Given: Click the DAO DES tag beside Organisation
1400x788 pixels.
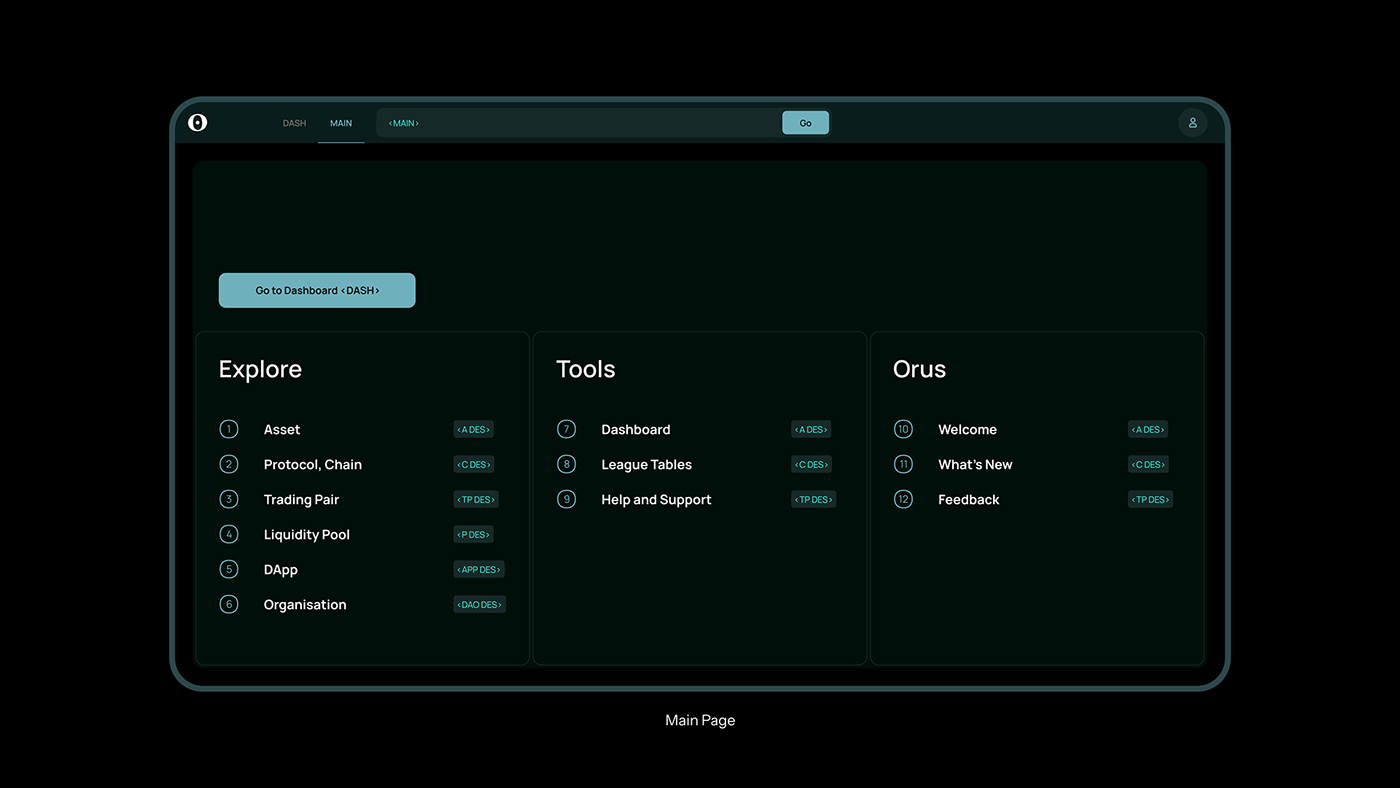Looking at the screenshot, I should 479,604.
